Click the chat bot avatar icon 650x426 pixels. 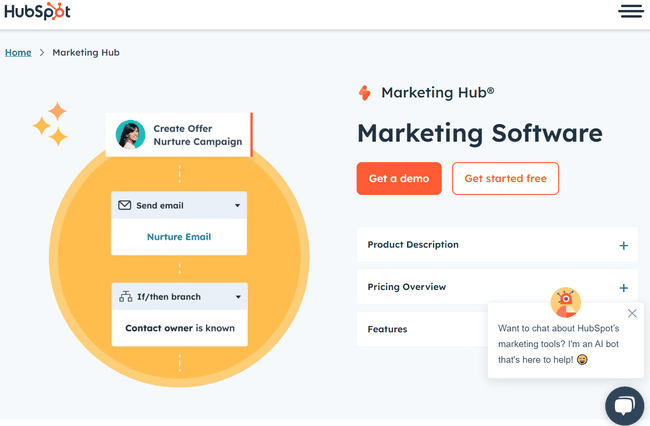(565, 303)
